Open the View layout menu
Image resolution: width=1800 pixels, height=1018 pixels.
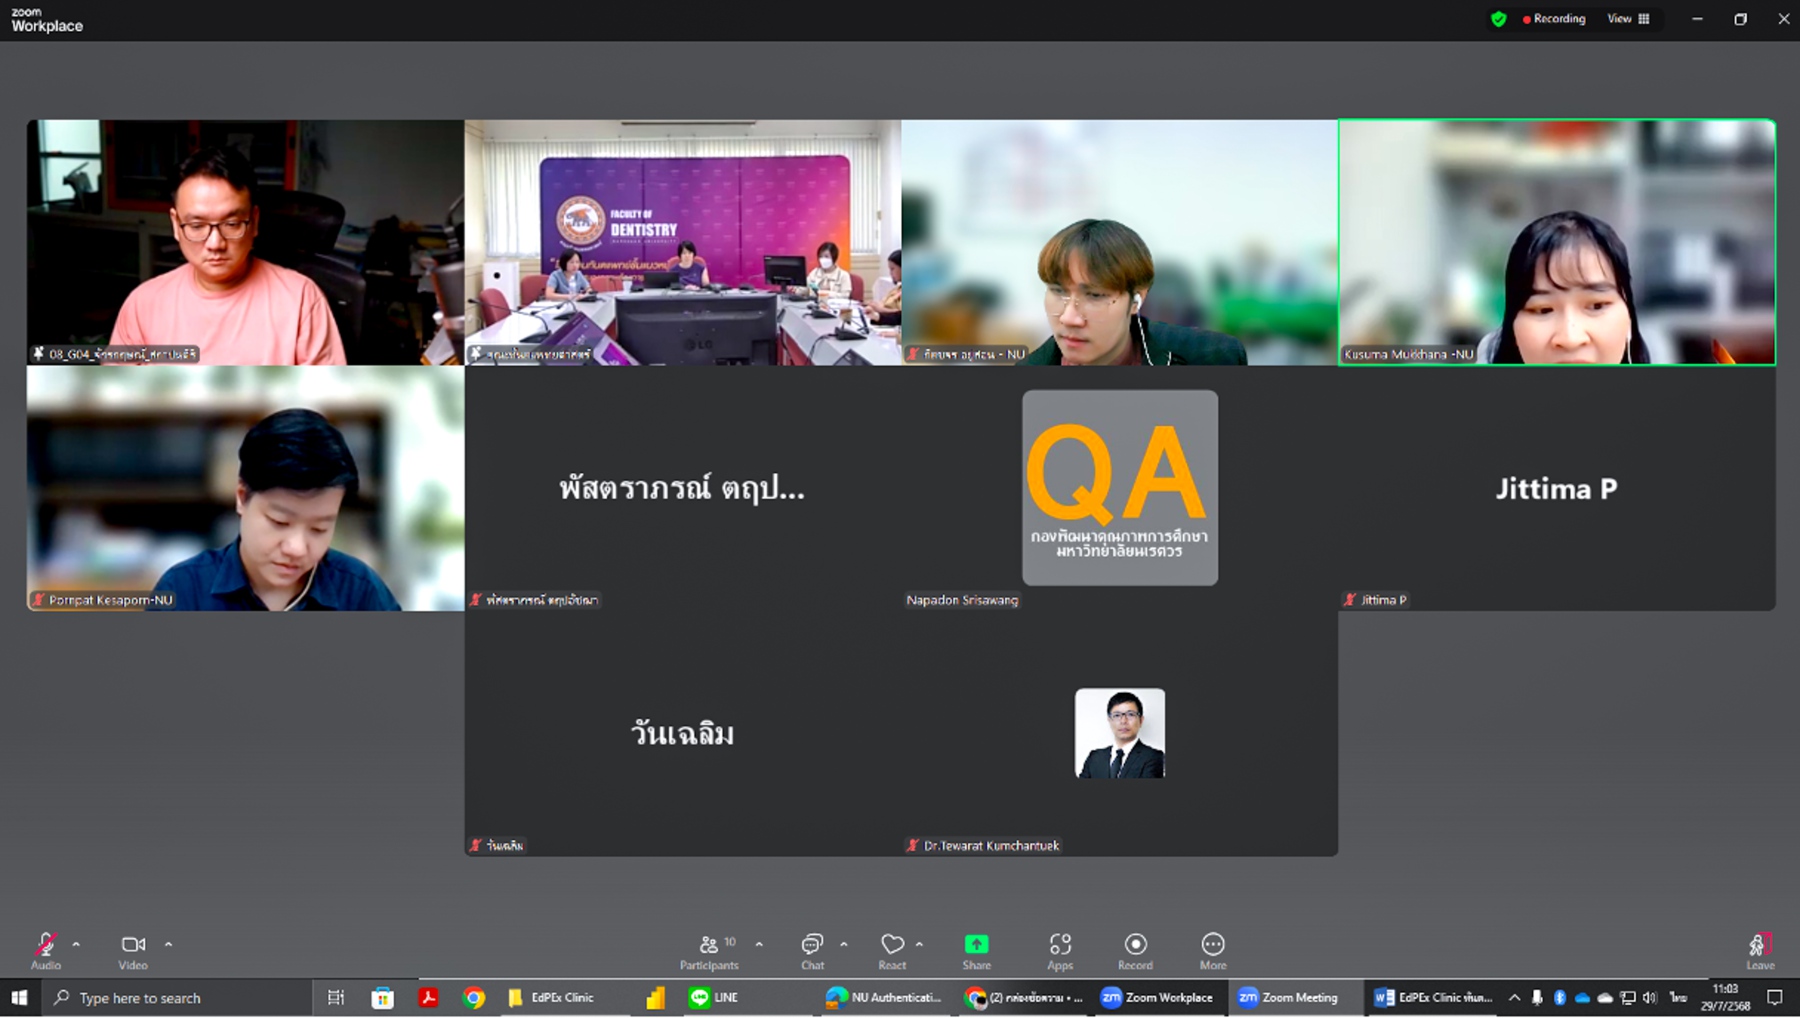[1628, 19]
